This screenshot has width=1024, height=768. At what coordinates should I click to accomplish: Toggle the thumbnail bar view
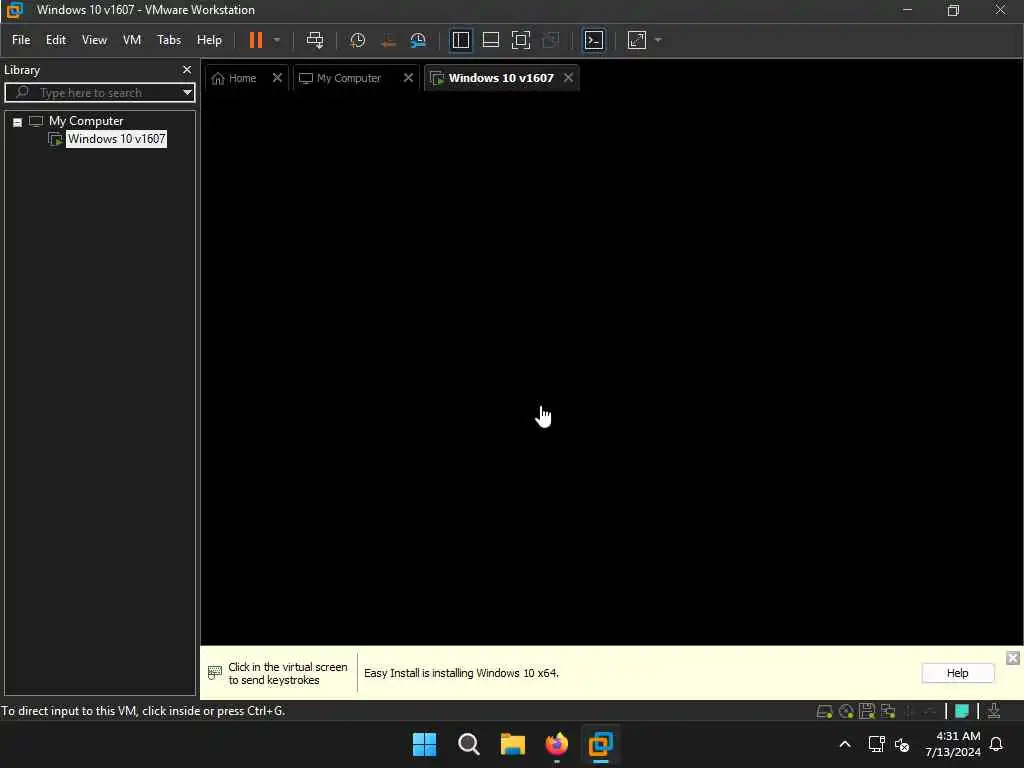pos(490,40)
